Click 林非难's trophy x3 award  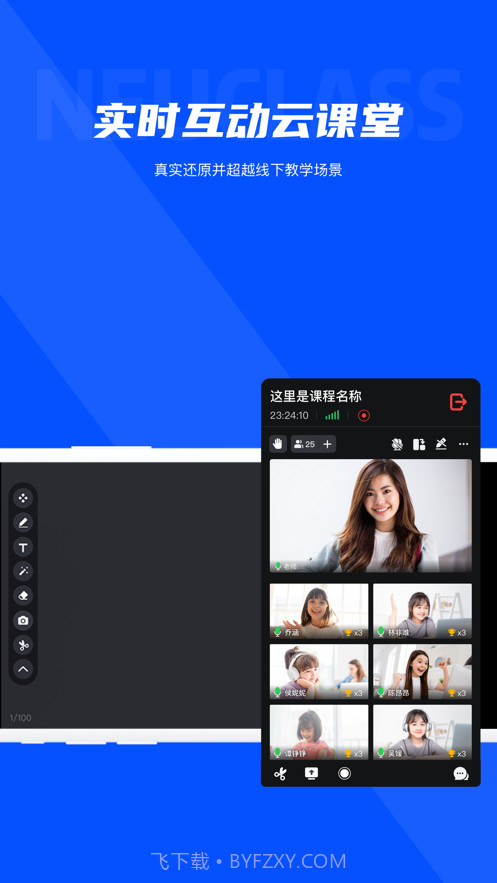pyautogui.click(x=457, y=632)
